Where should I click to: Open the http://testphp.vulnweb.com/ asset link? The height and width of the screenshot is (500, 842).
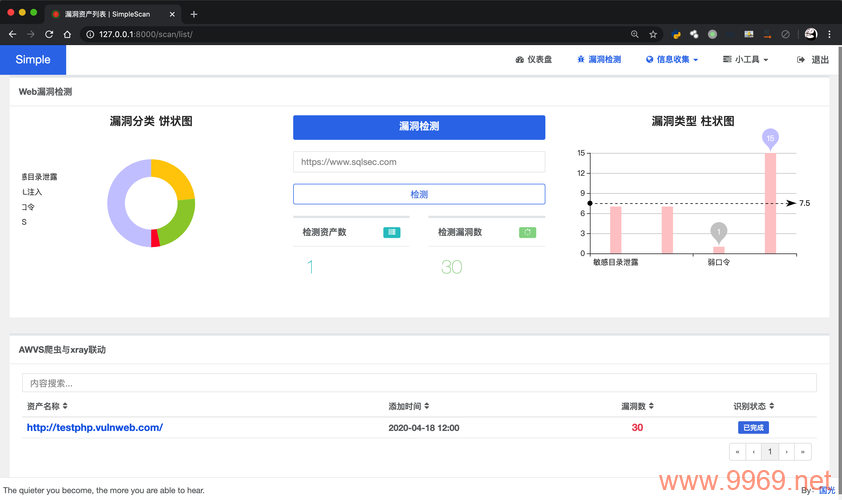(95, 427)
